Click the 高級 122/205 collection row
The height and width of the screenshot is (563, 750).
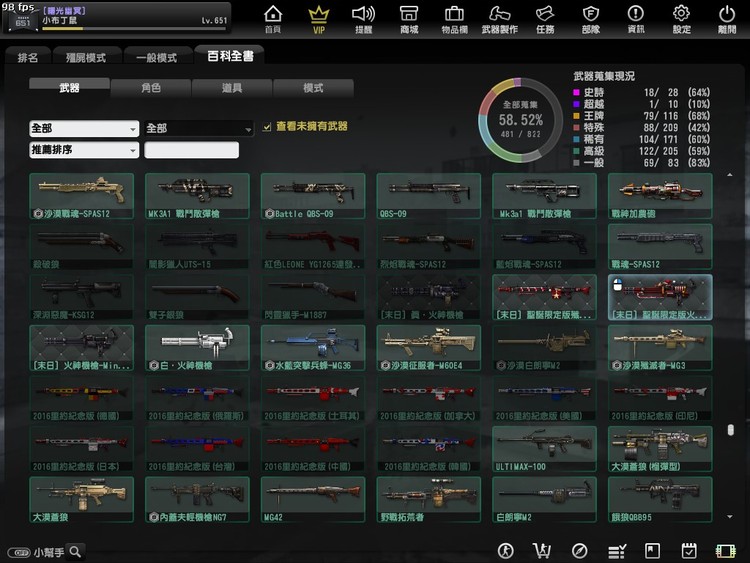pos(641,151)
